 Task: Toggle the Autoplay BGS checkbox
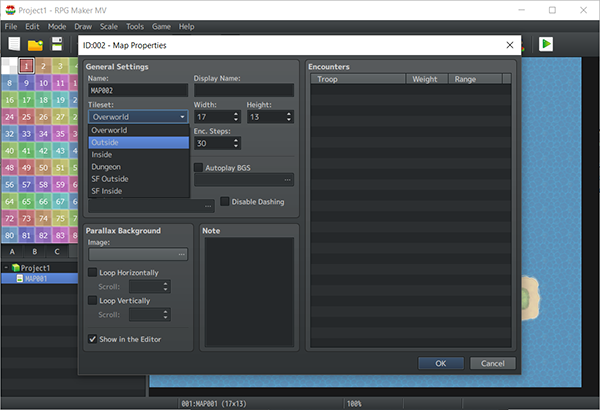point(198,168)
